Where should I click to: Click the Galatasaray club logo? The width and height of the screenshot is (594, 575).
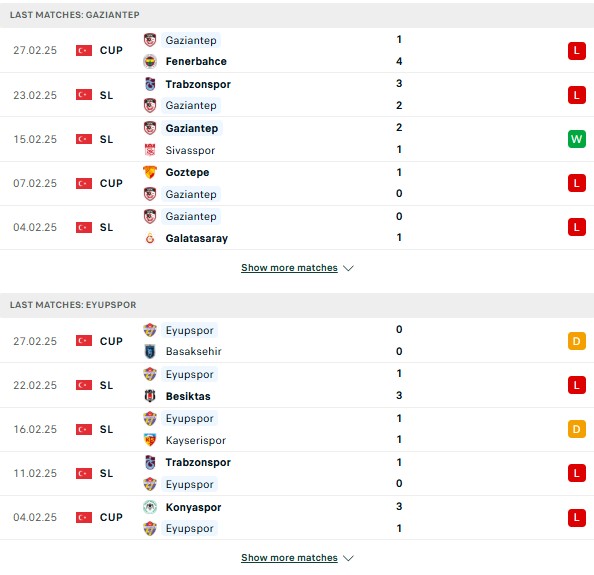click(150, 238)
